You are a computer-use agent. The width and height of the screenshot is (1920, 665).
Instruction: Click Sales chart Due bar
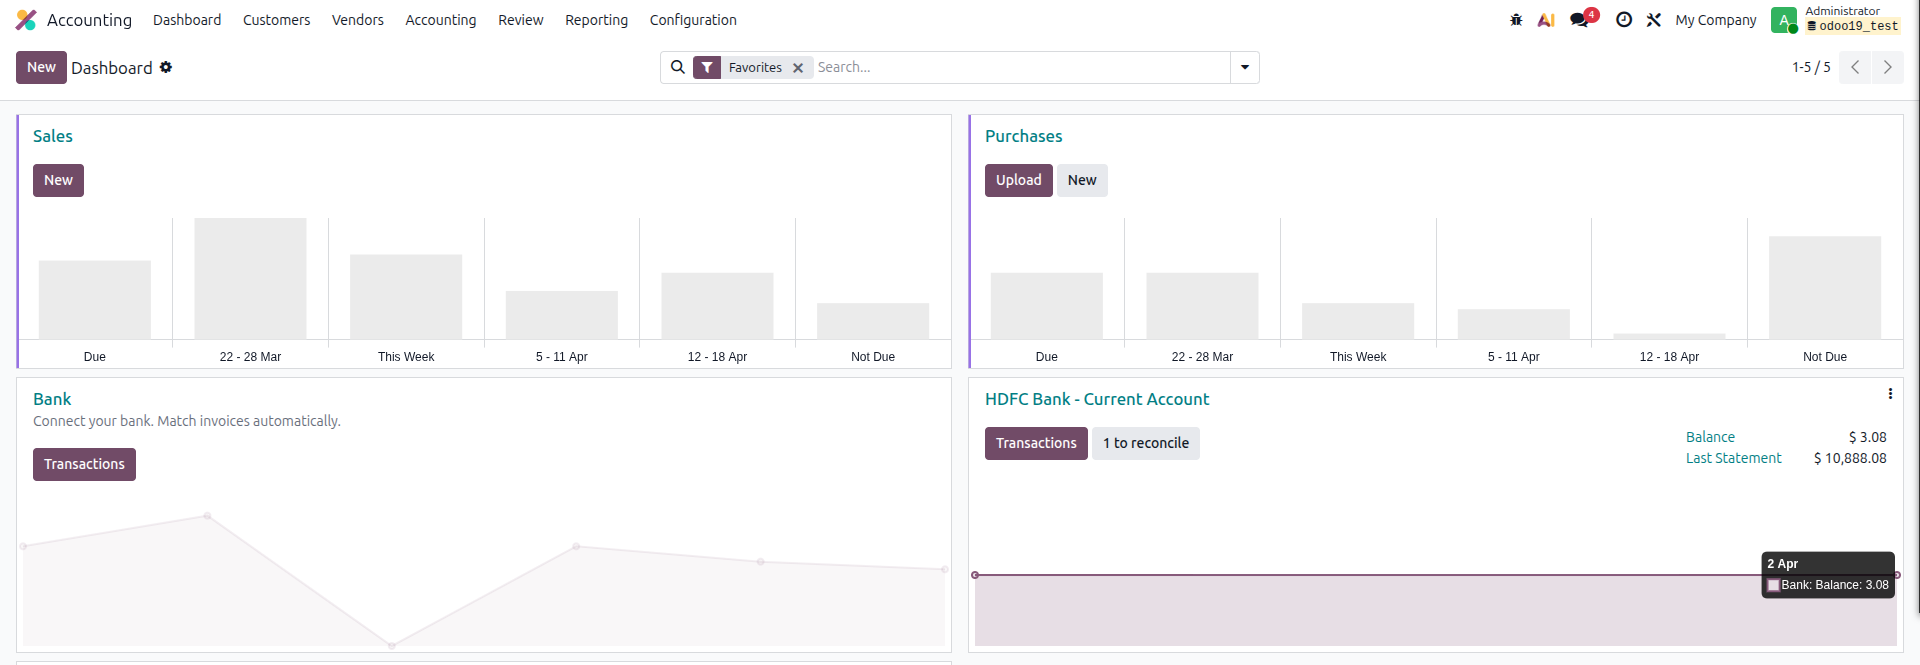[95, 299]
